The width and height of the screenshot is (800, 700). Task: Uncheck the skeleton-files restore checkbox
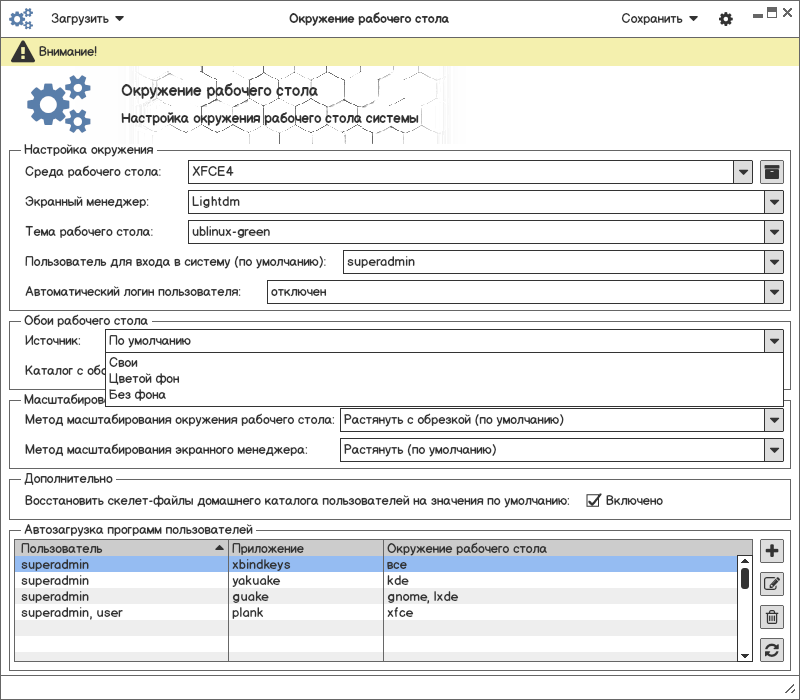tap(593, 500)
